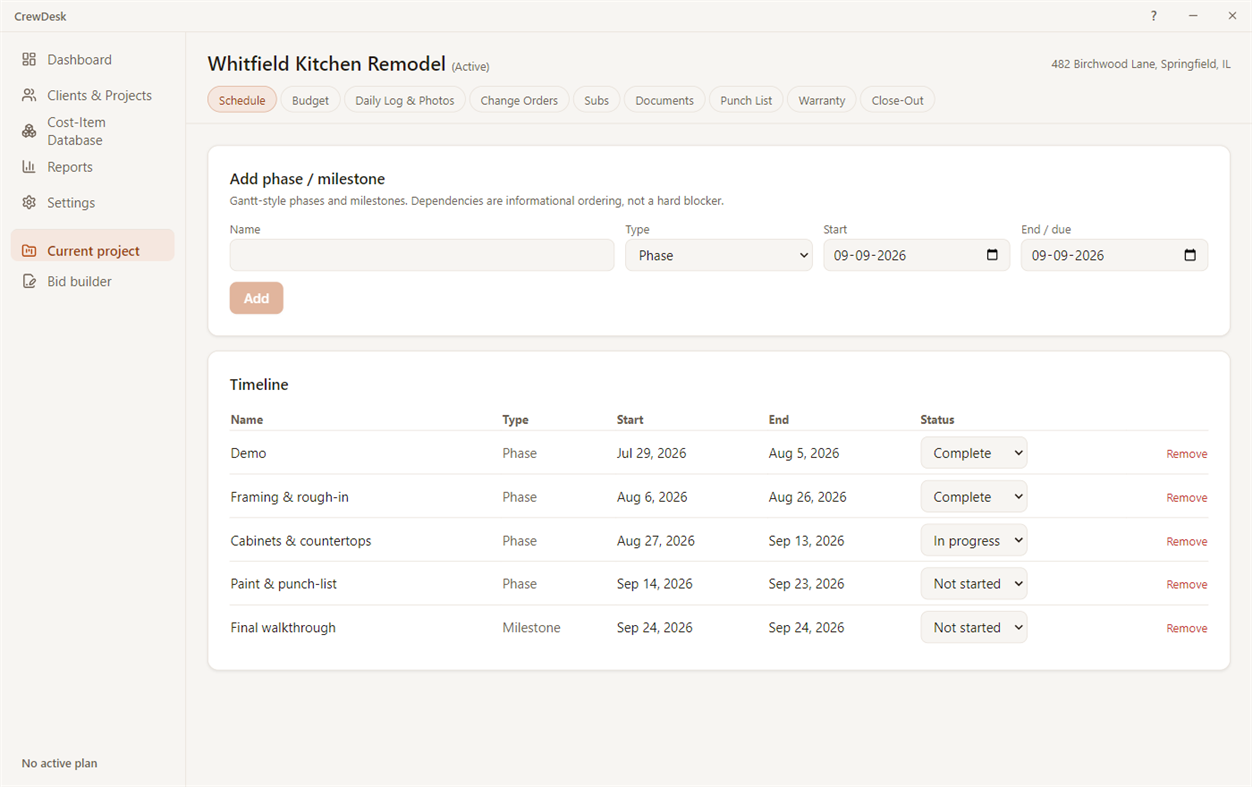This screenshot has width=1252, height=787.
Task: Click the Bid builder sidebar label
Action: pos(79,282)
